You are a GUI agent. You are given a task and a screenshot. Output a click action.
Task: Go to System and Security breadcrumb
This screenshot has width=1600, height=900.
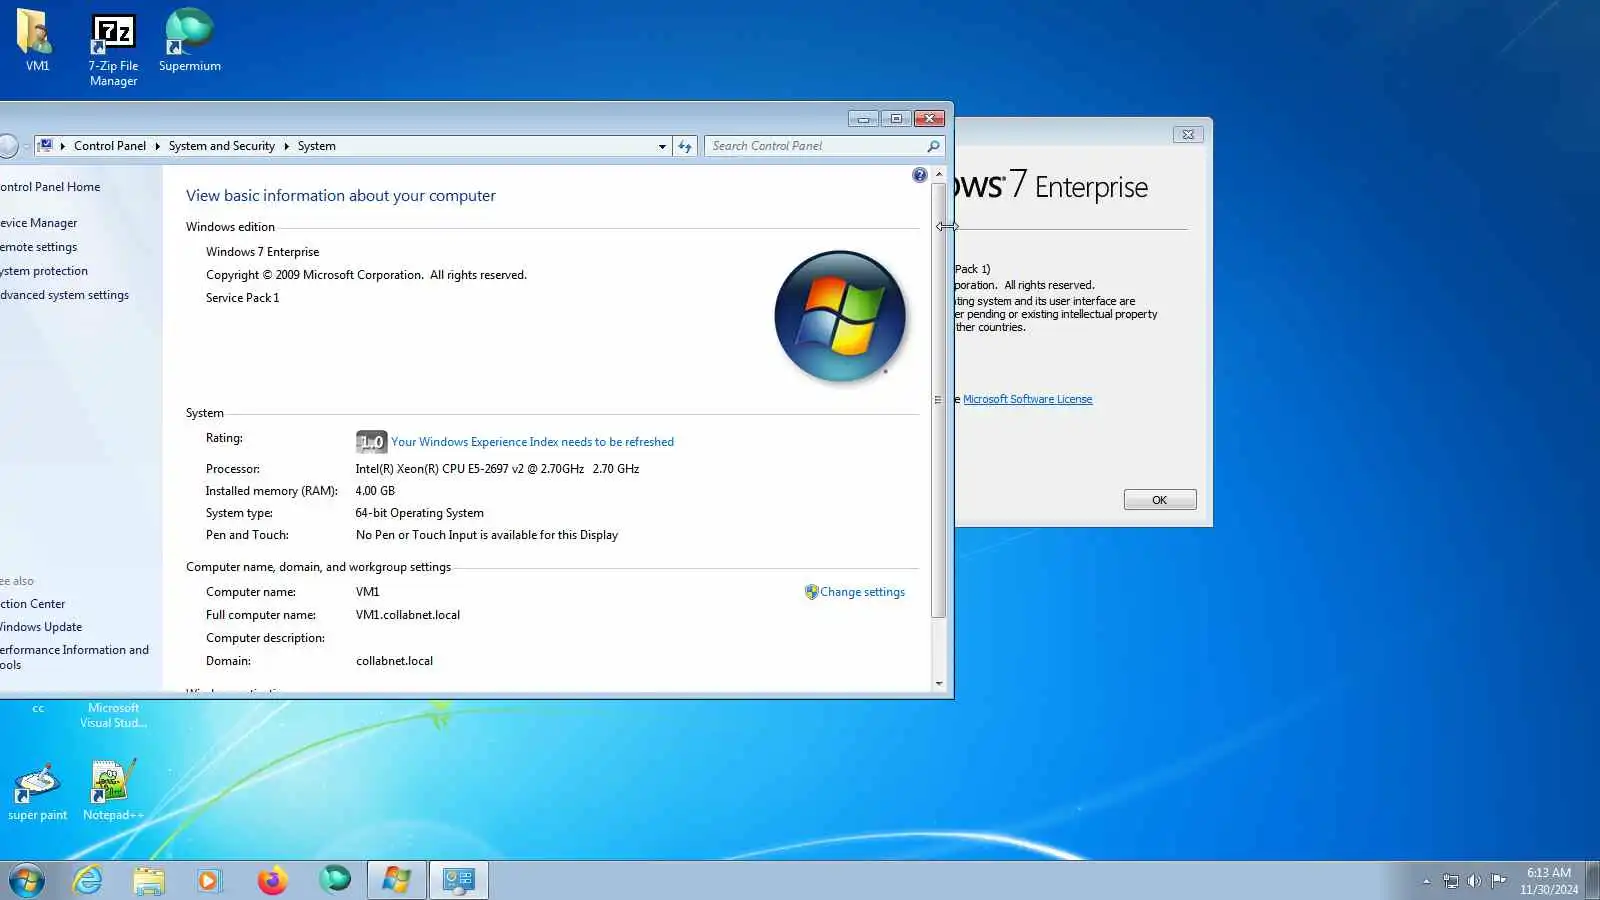(x=222, y=146)
